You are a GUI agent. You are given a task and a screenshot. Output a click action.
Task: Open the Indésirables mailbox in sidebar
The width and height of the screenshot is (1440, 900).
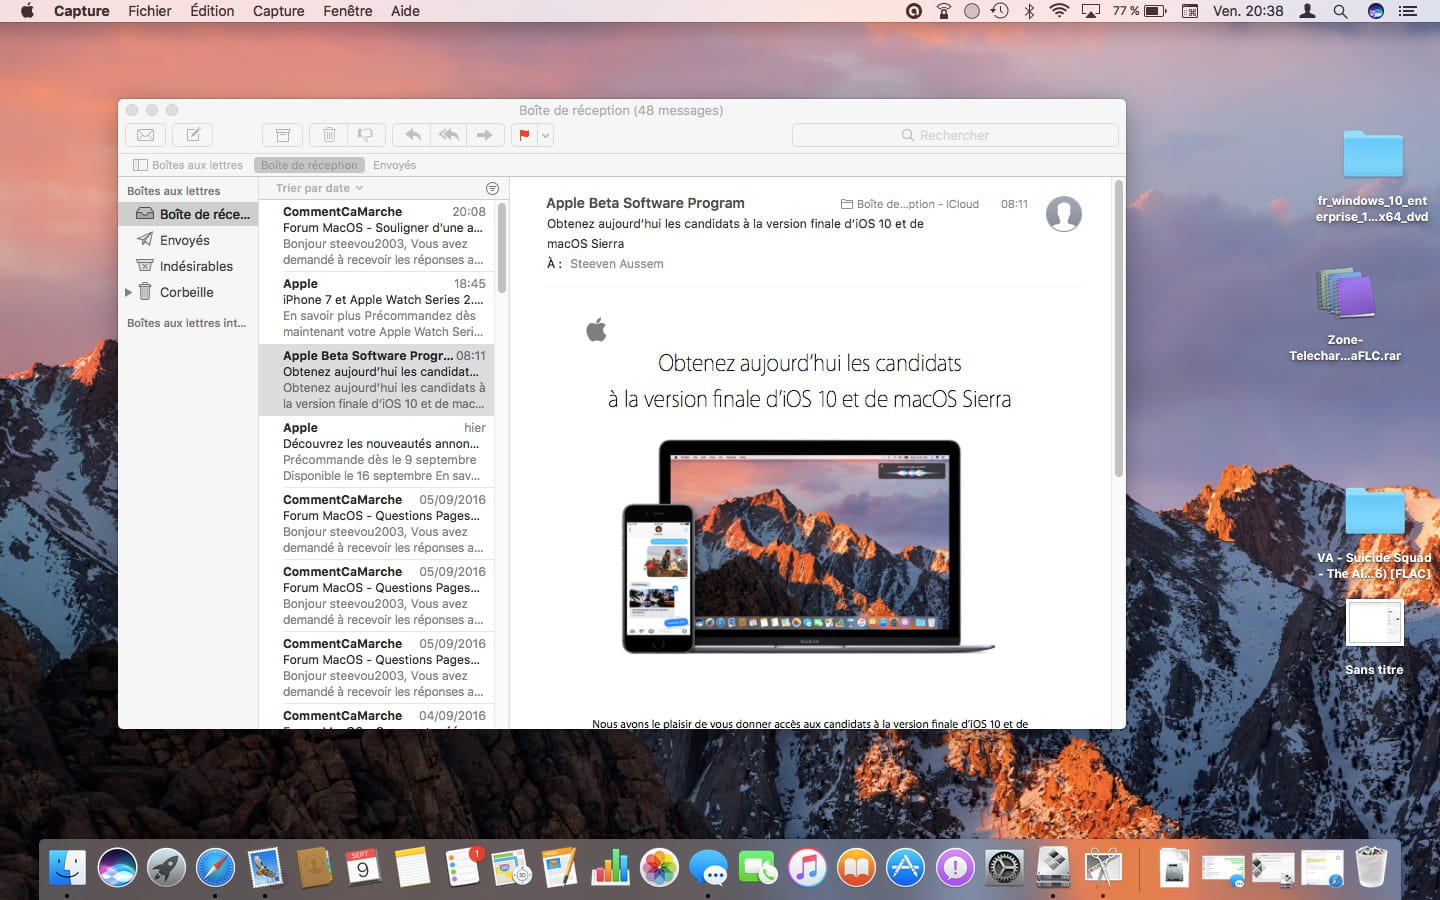pos(189,266)
